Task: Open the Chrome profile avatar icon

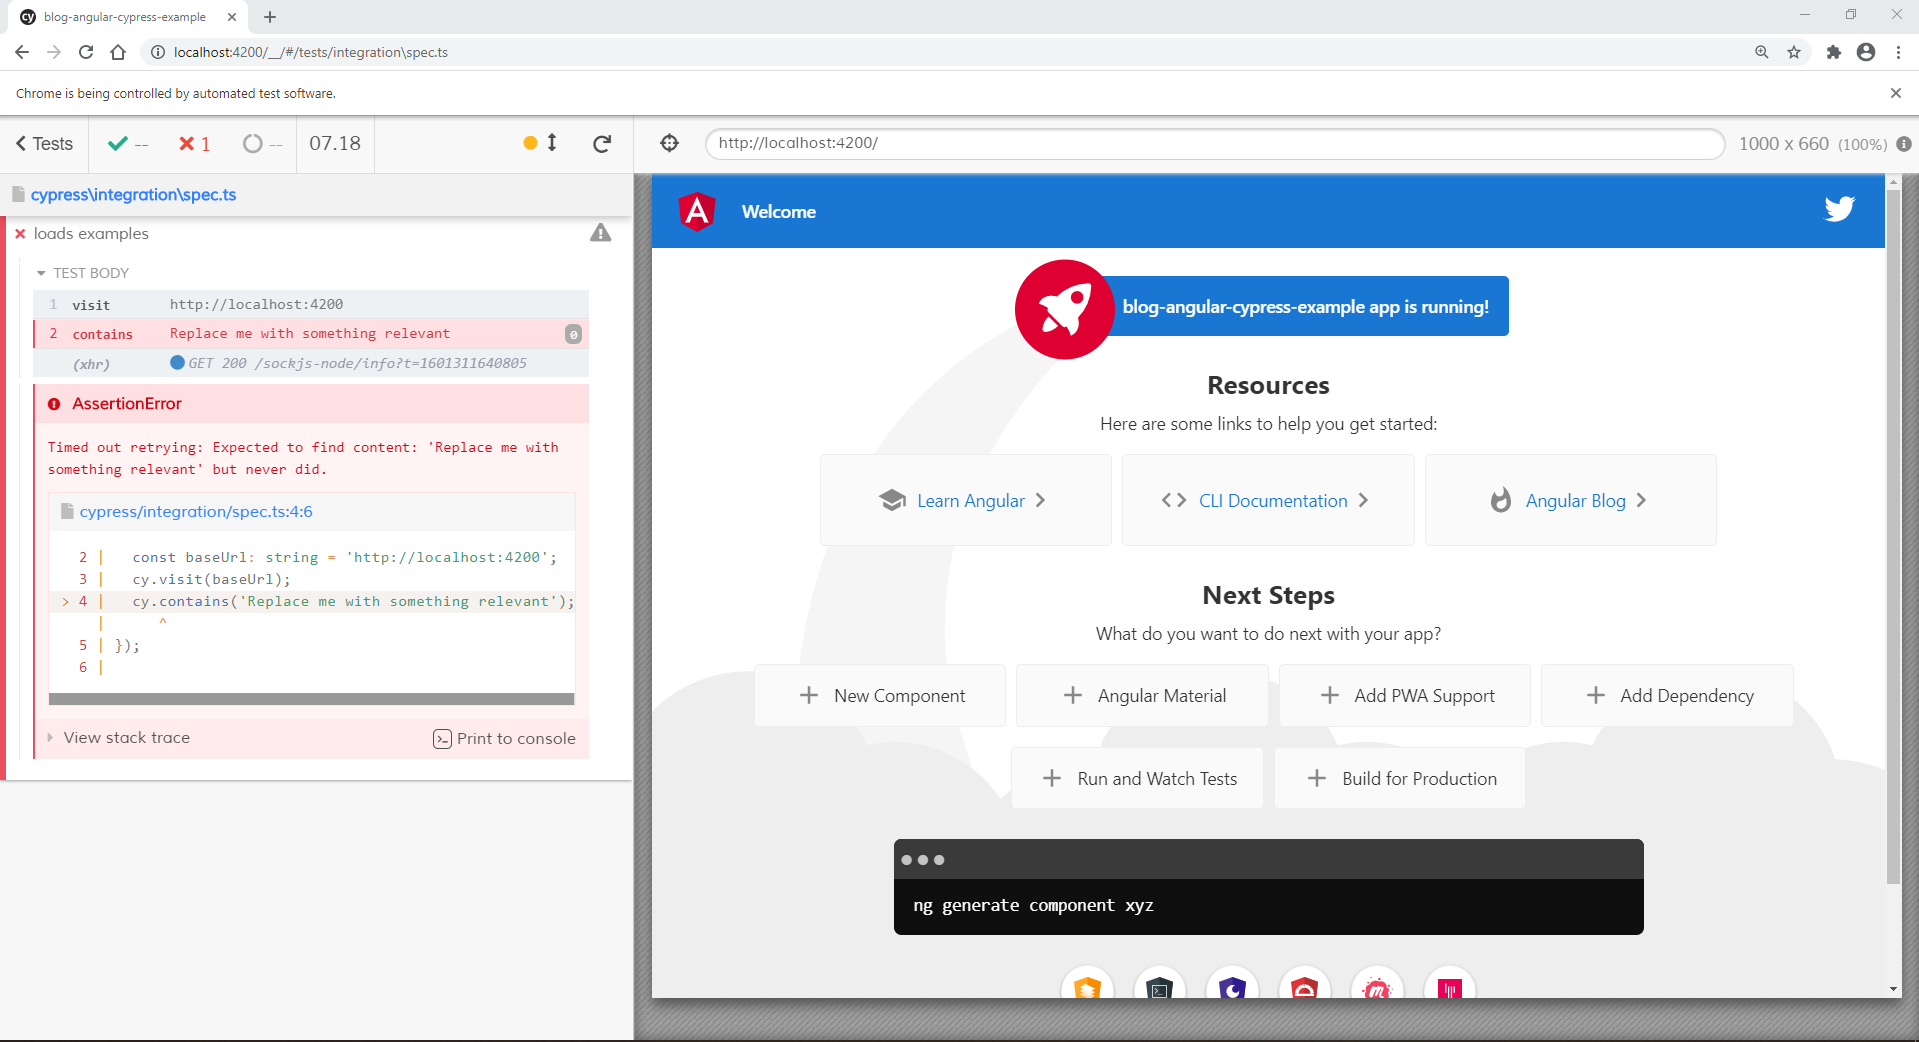Action: click(x=1866, y=52)
